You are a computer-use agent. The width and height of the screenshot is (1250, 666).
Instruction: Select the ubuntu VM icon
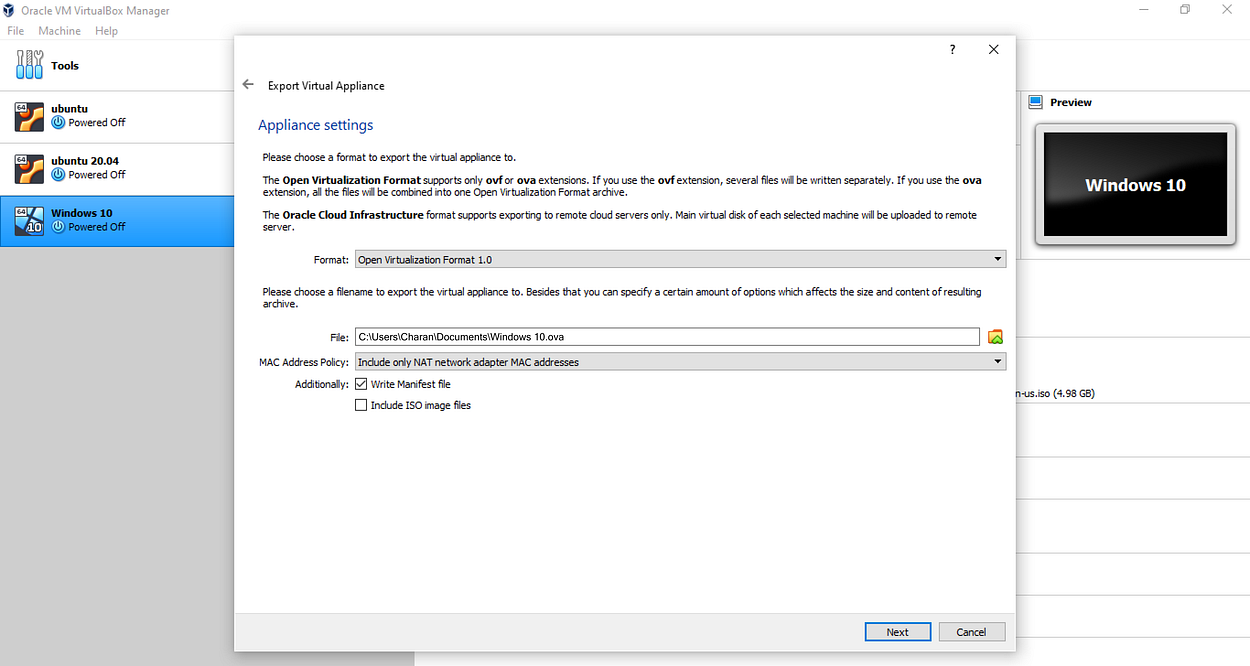[29, 117]
